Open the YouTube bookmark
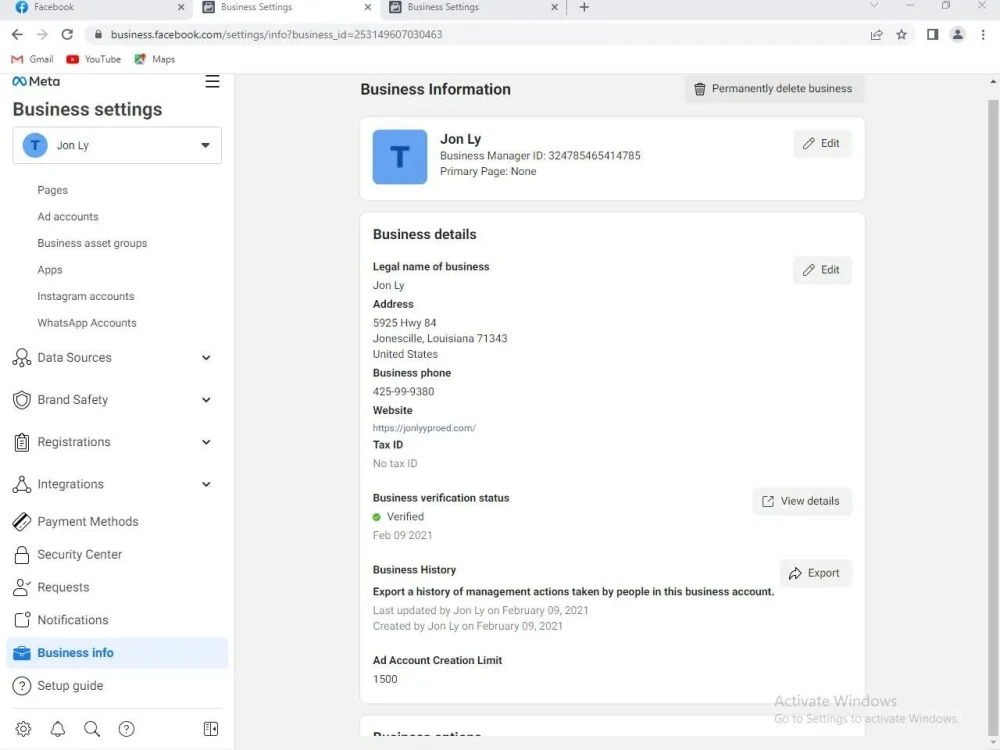The width and height of the screenshot is (1000, 750). [x=93, y=59]
